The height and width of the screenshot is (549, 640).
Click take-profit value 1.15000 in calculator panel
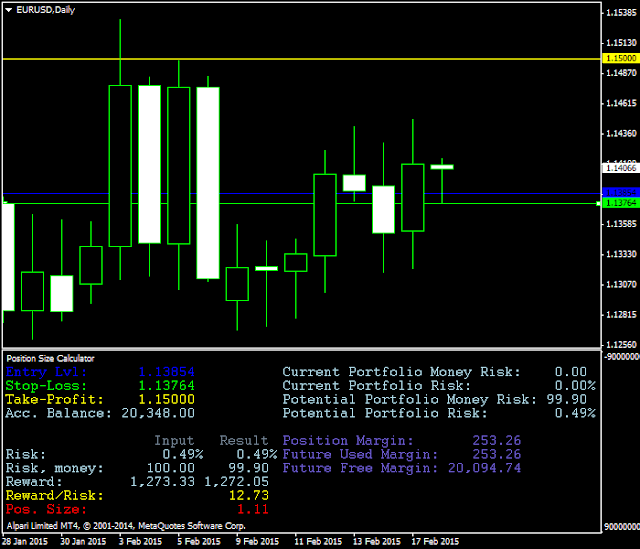pyautogui.click(x=166, y=399)
